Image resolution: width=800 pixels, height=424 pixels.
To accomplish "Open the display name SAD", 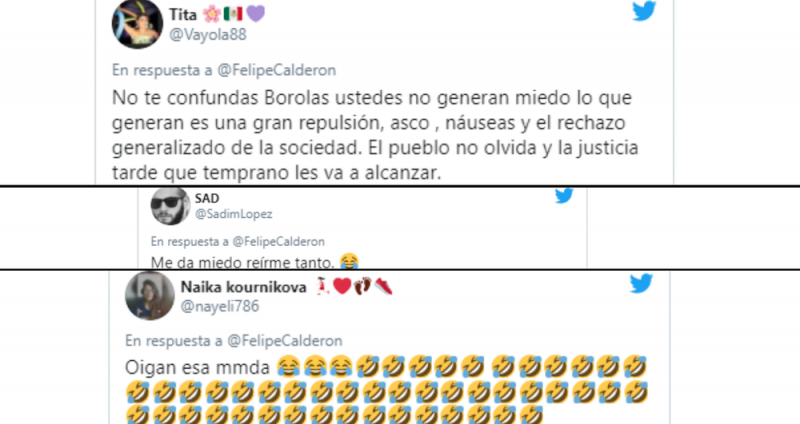I will pos(207,198).
